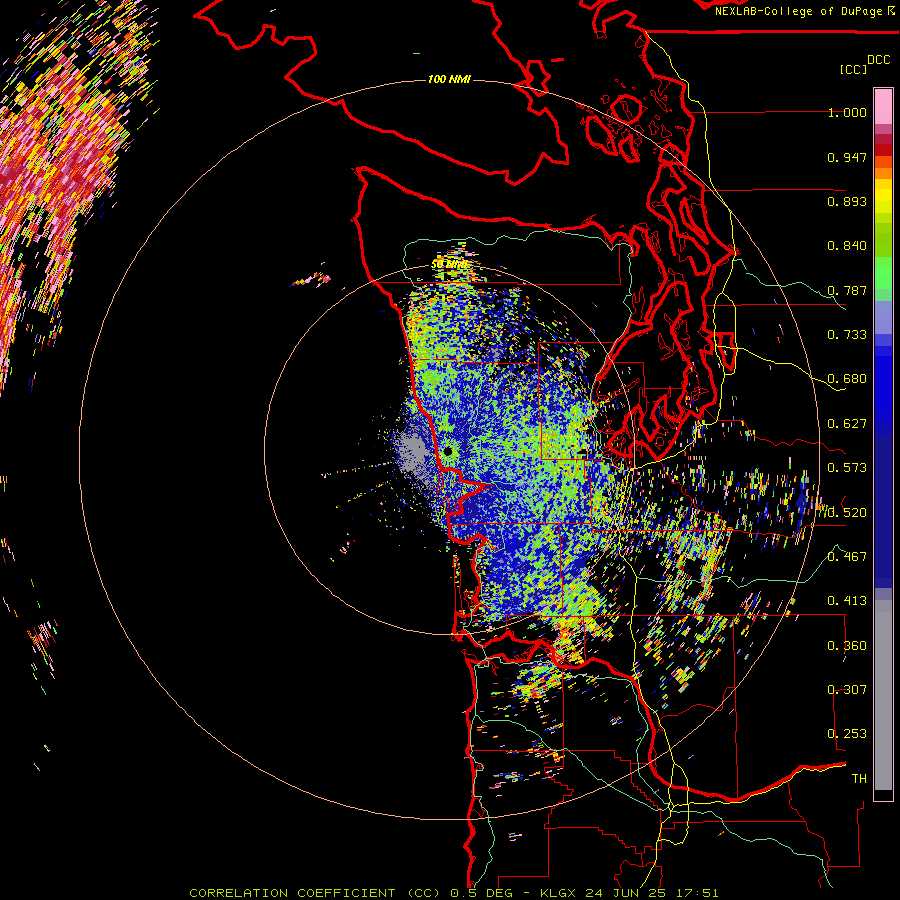Image resolution: width=900 pixels, height=900 pixels.
Task: Pick the bright green colorbar segment
Action: tap(883, 273)
